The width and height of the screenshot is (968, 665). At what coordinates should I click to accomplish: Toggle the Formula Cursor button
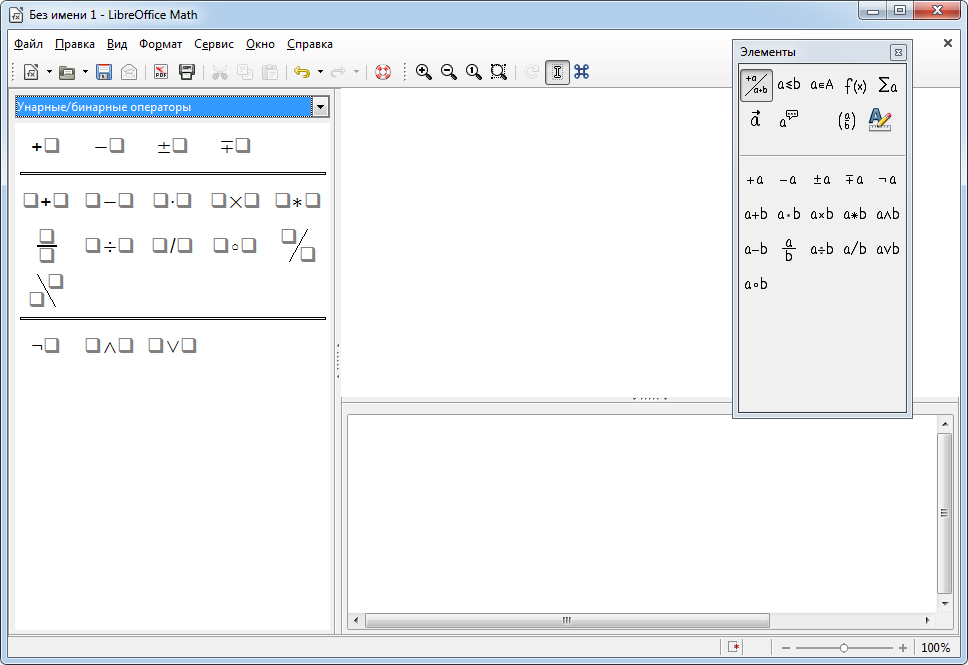[x=557, y=72]
